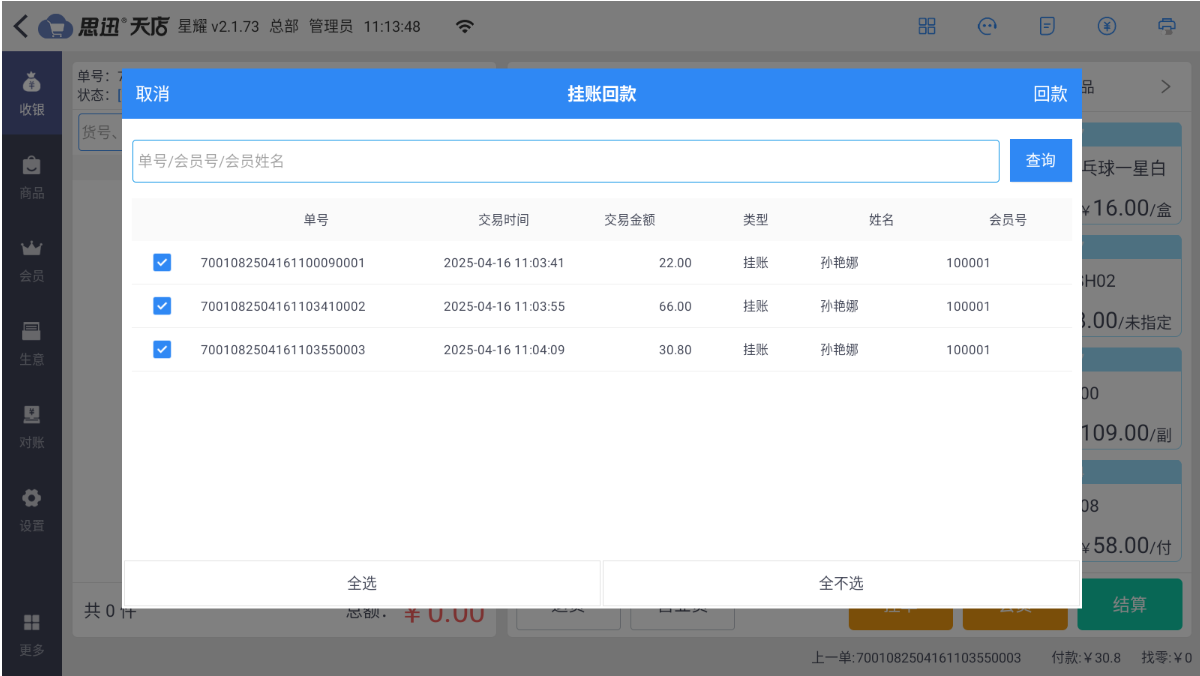Open the grid apps icon in top bar
Screen dimensions: 1200x676
coord(927,27)
